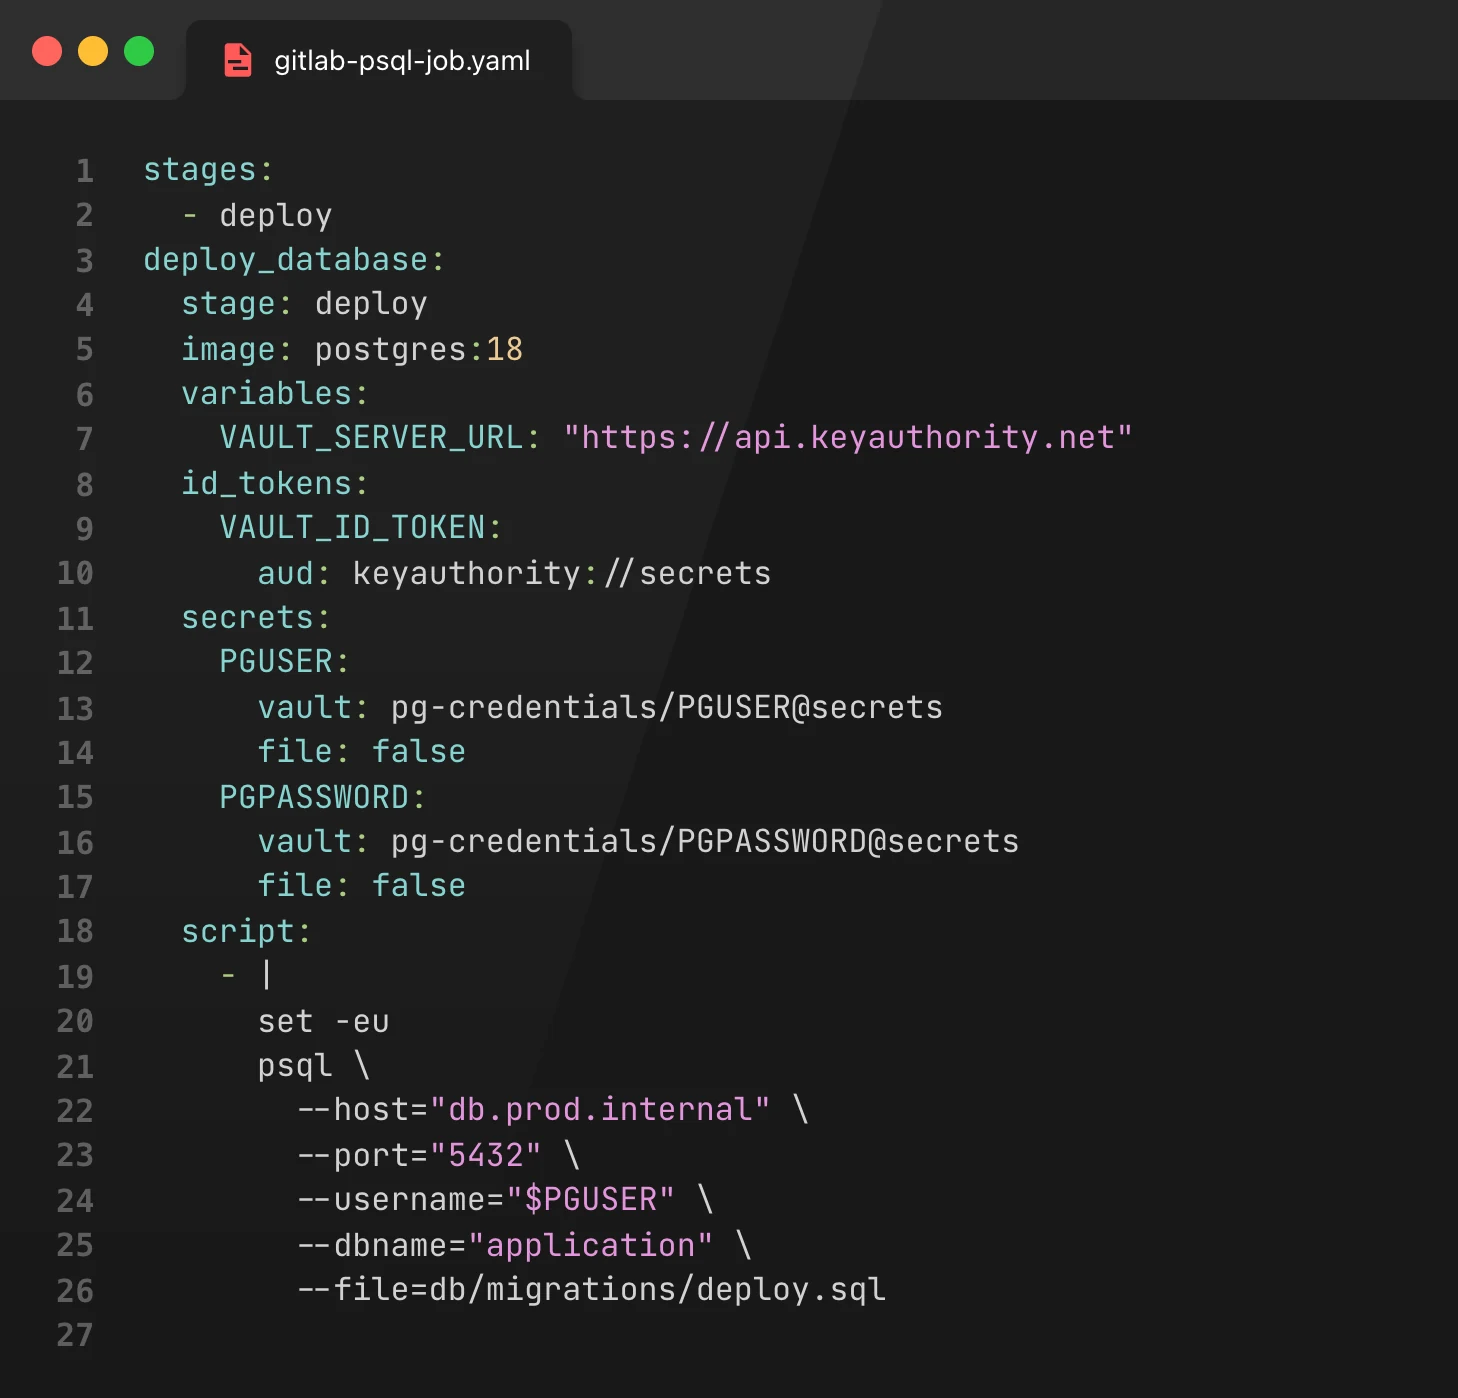Click 'false' value on line 14
The width and height of the screenshot is (1458, 1398).
(419, 751)
